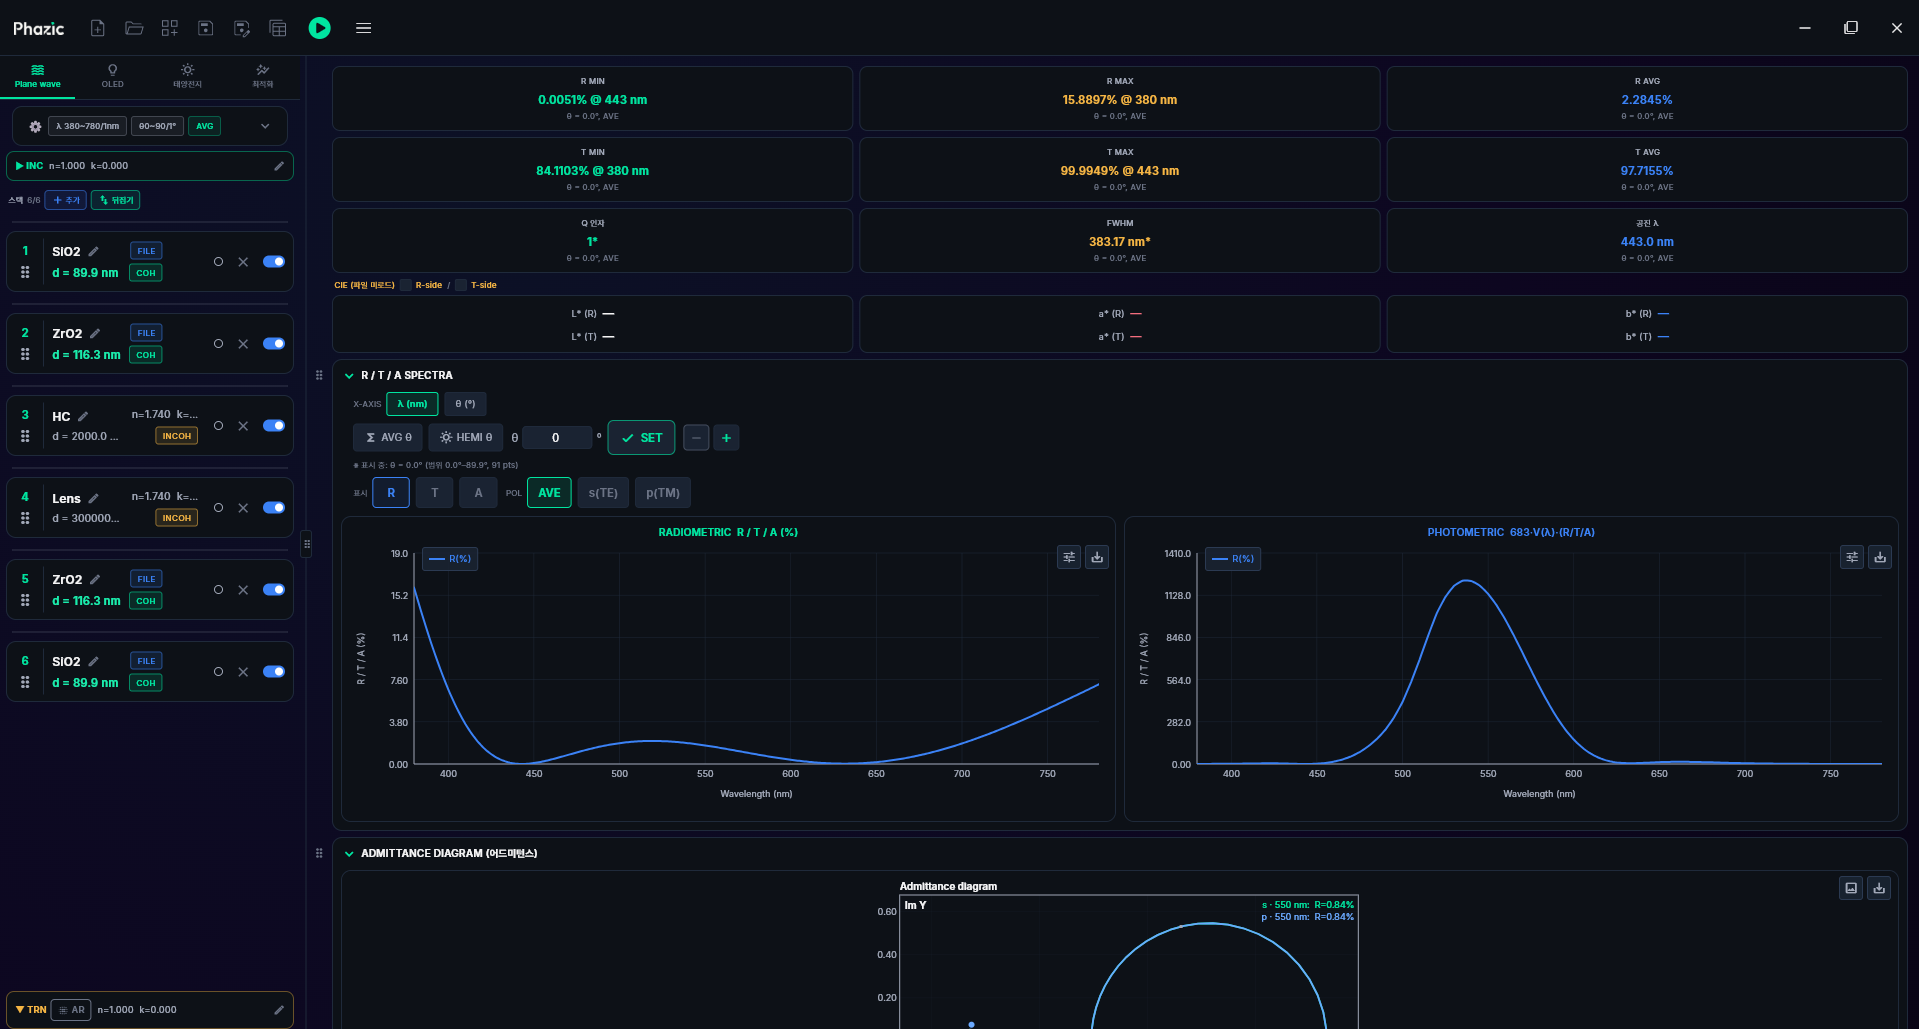Open the hamburger menu icon
The image size is (1919, 1029).
(x=364, y=28)
